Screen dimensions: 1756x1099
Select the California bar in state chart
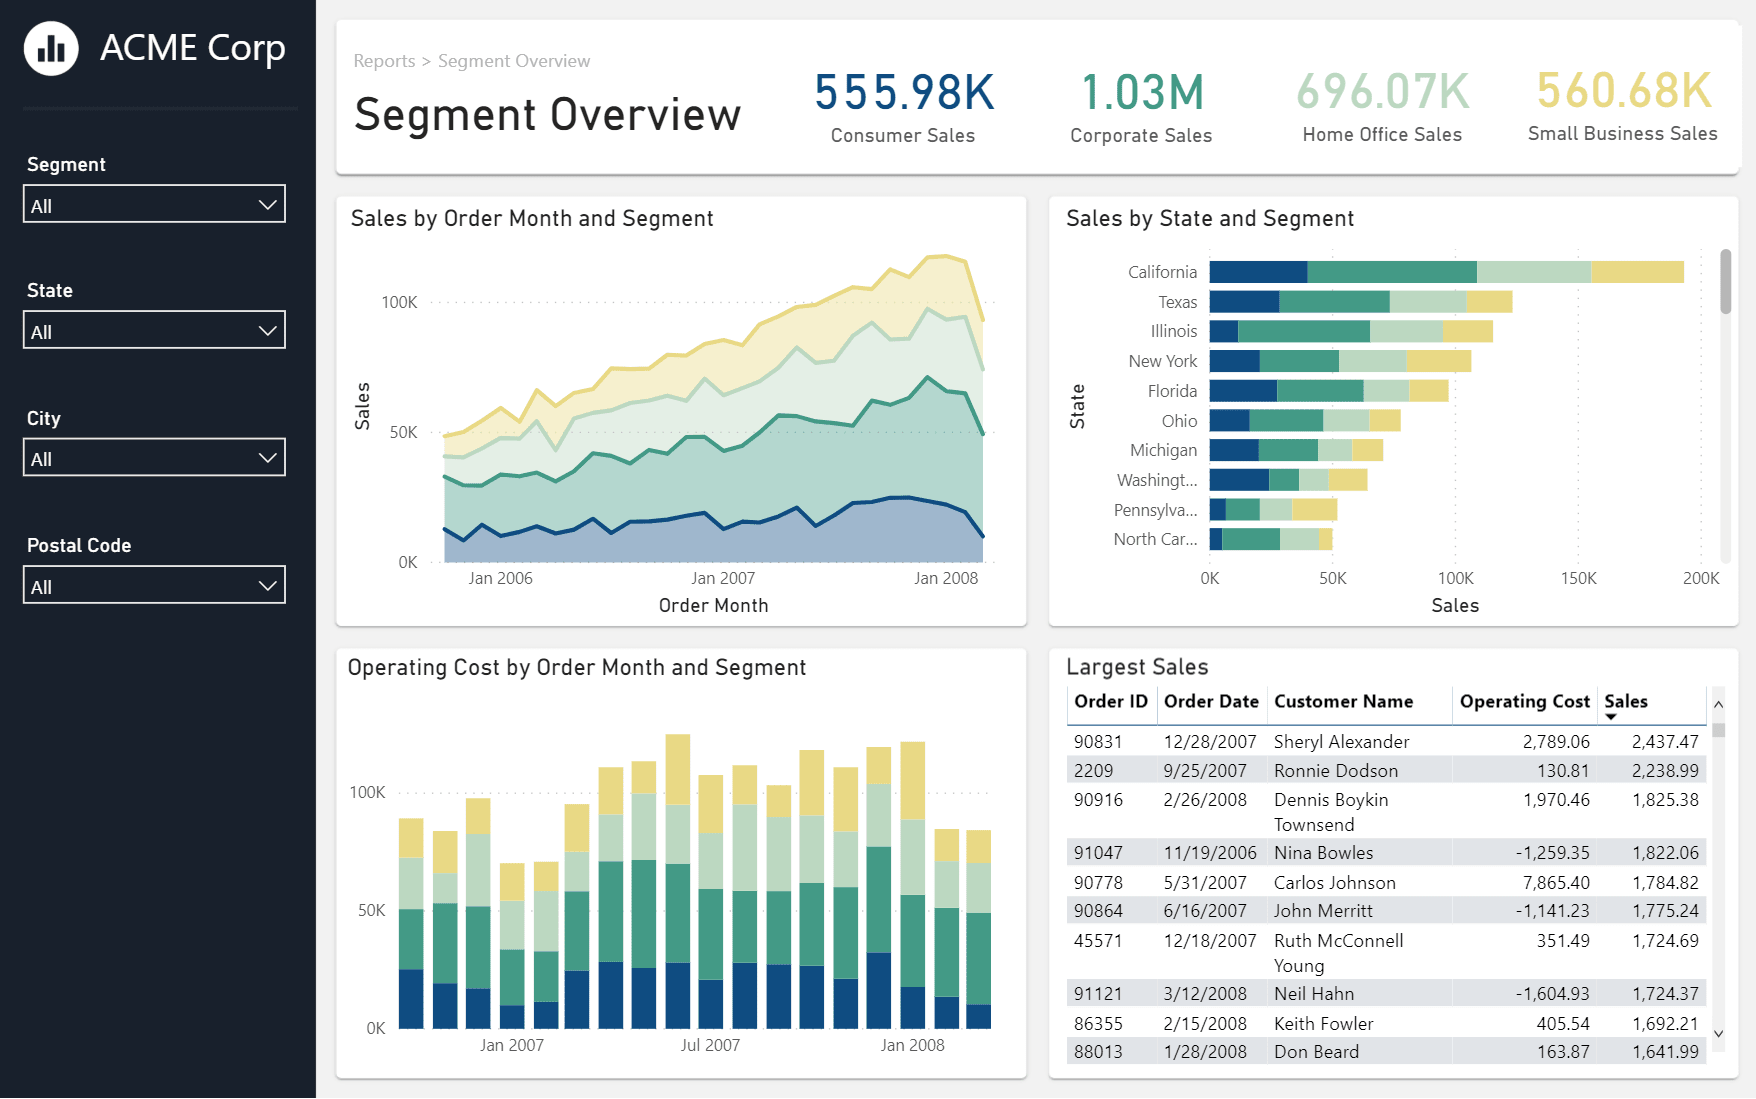point(1445,272)
